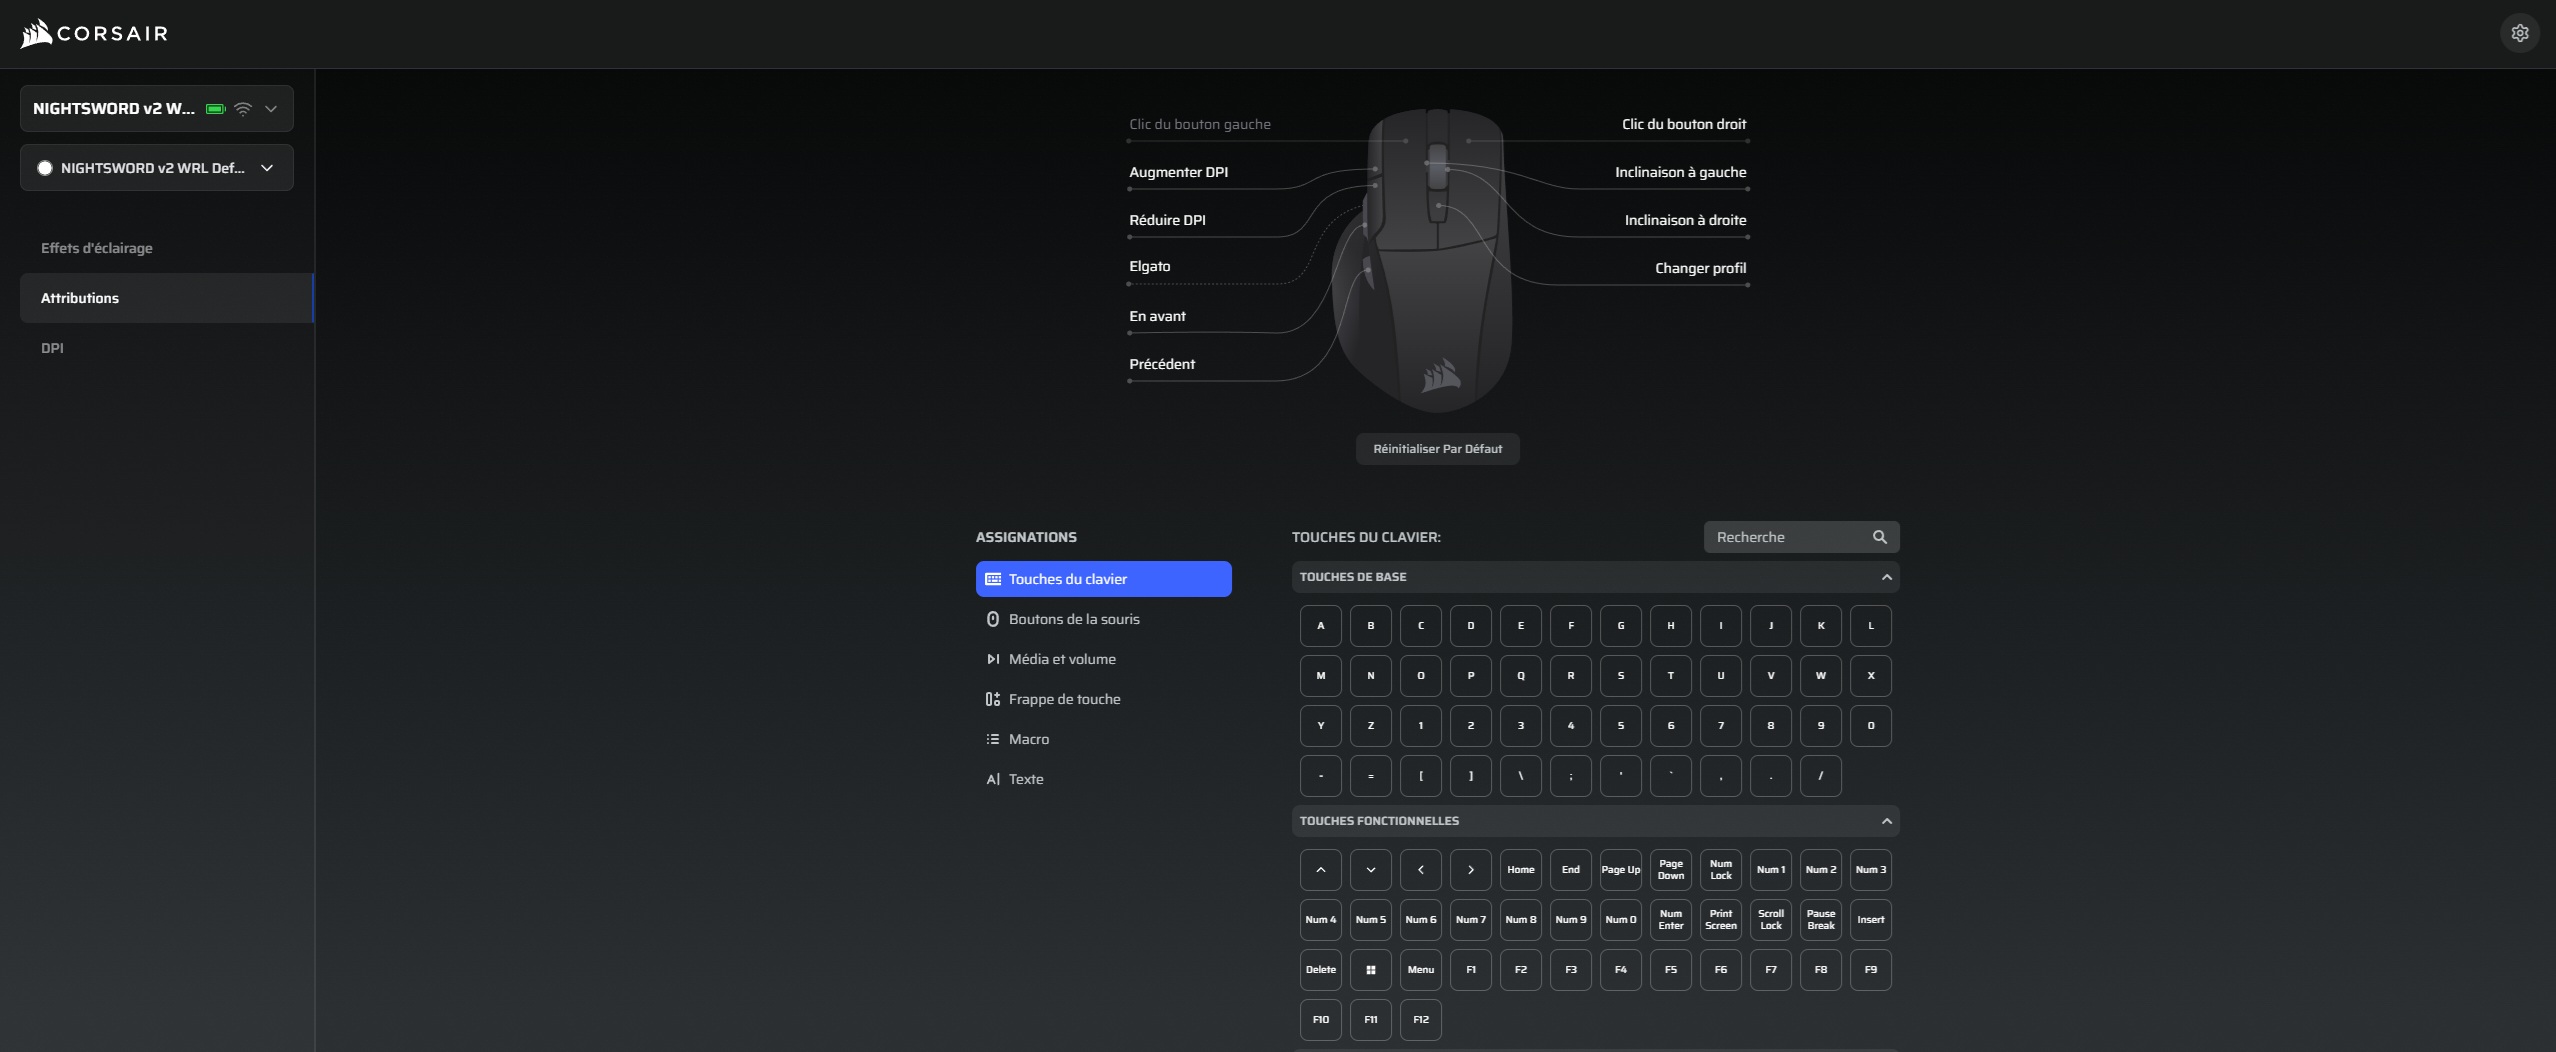Select the Elgato mouse button

click(1150, 266)
